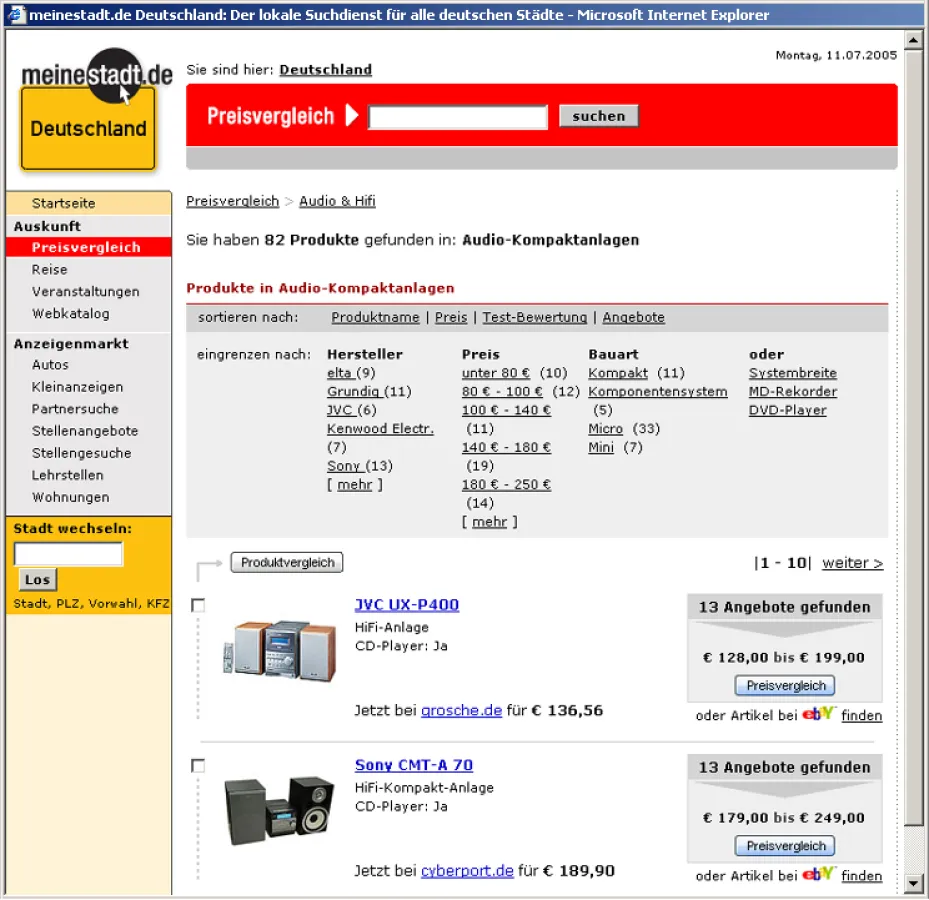Click the Internet Explorer icon in the title bar

pos(16,14)
